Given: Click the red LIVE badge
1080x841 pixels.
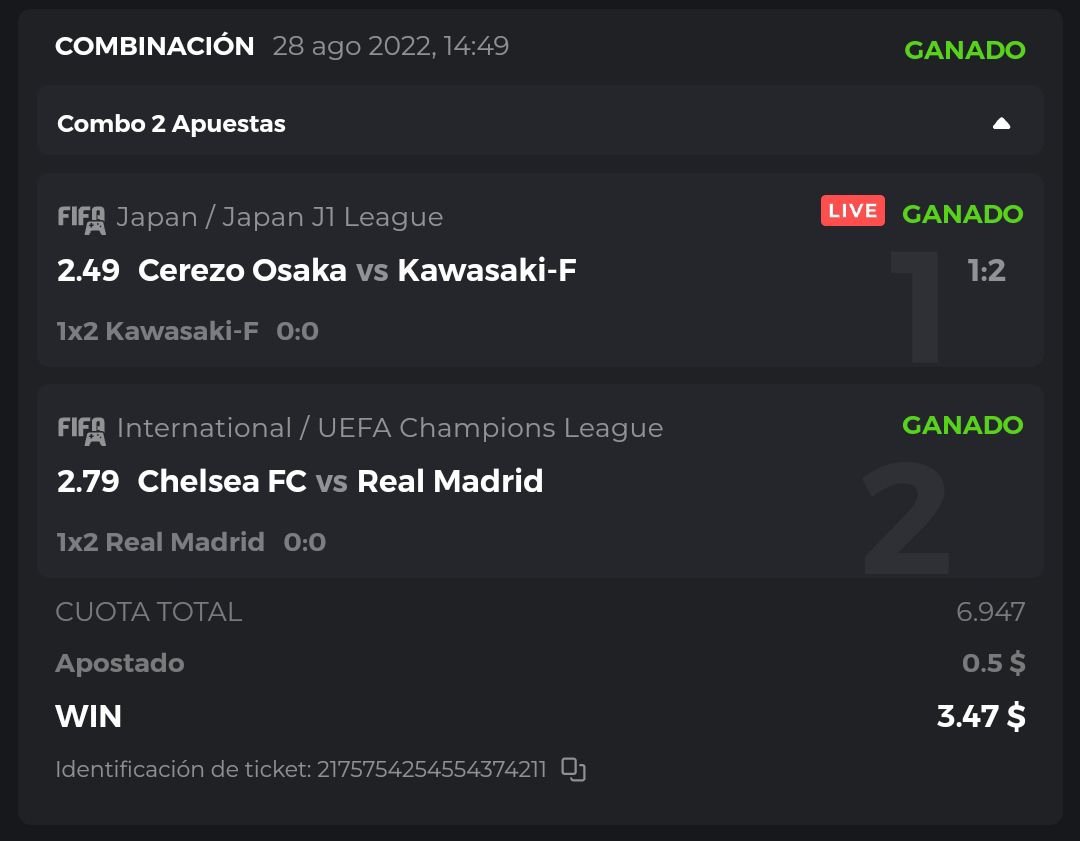Looking at the screenshot, I should 853,211.
